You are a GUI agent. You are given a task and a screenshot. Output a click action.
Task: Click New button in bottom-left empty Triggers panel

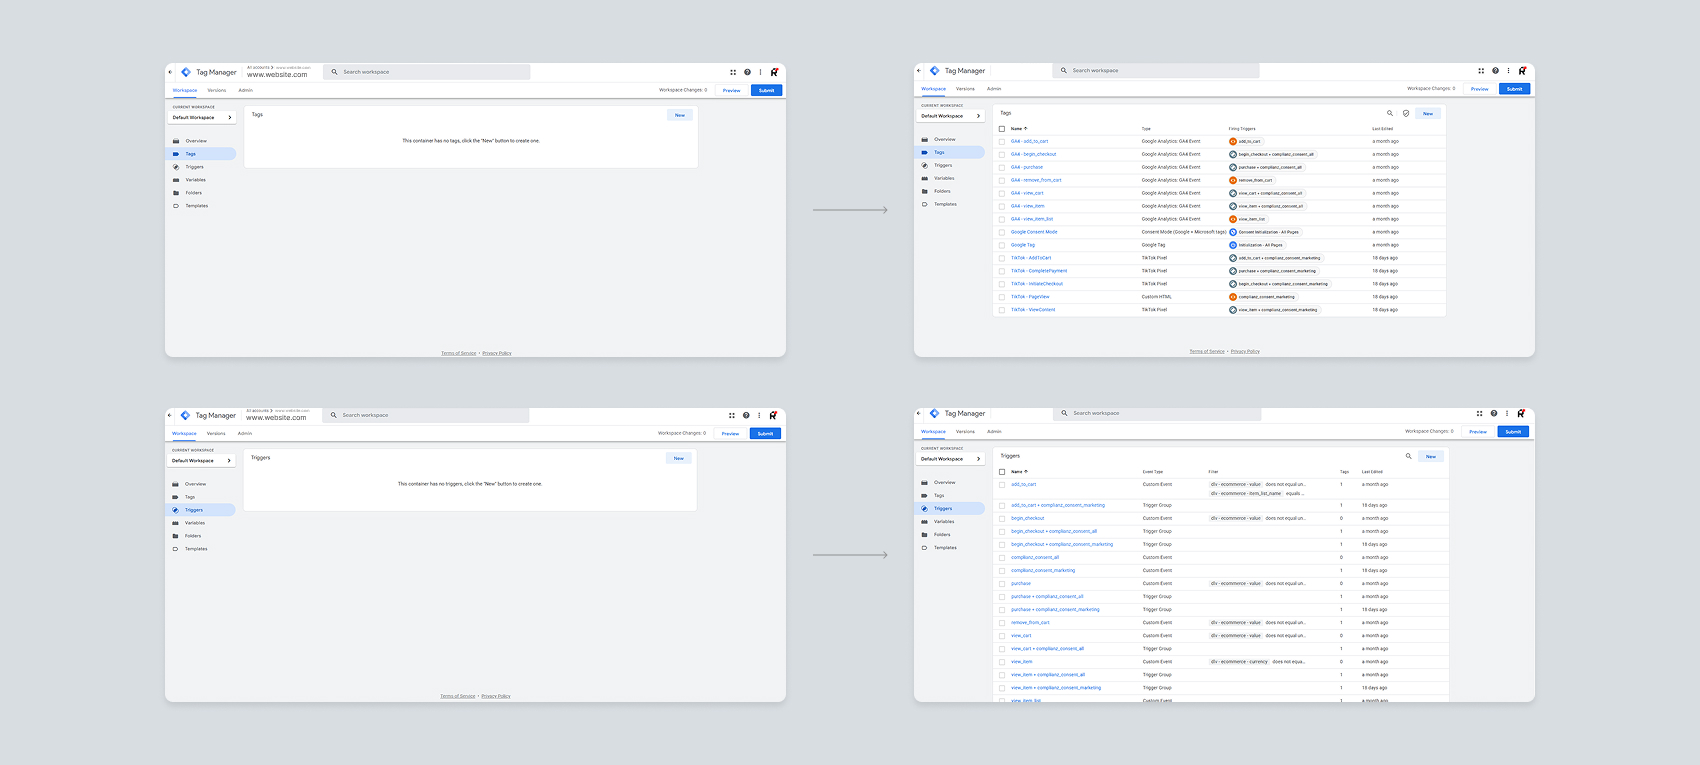tap(679, 458)
